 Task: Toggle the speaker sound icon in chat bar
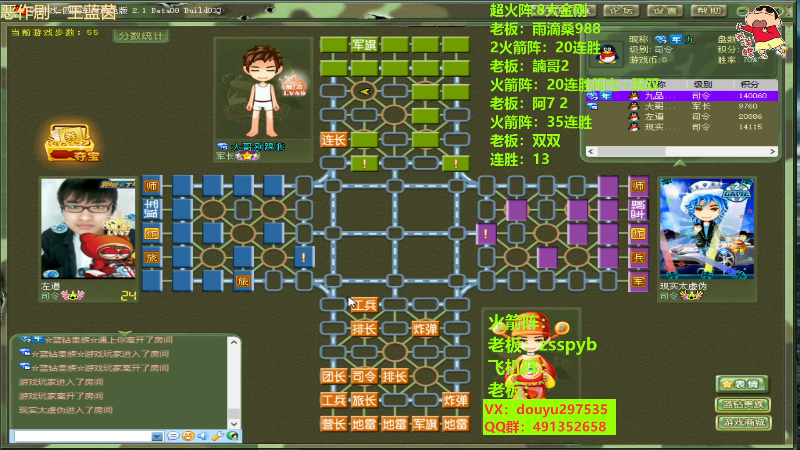click(203, 436)
